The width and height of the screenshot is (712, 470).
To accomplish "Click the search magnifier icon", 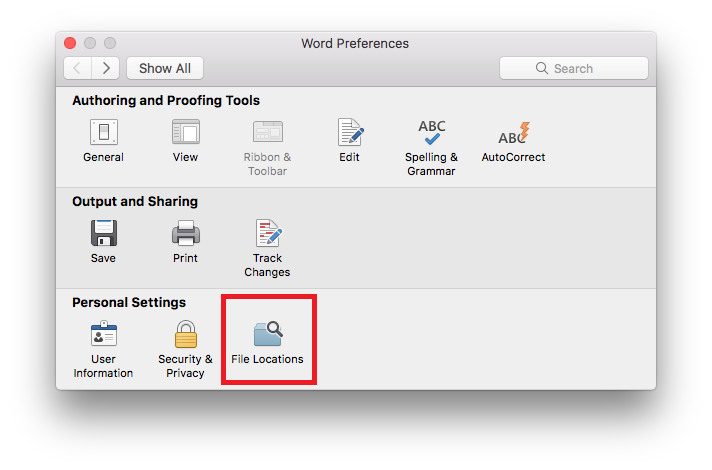I will pos(541,68).
